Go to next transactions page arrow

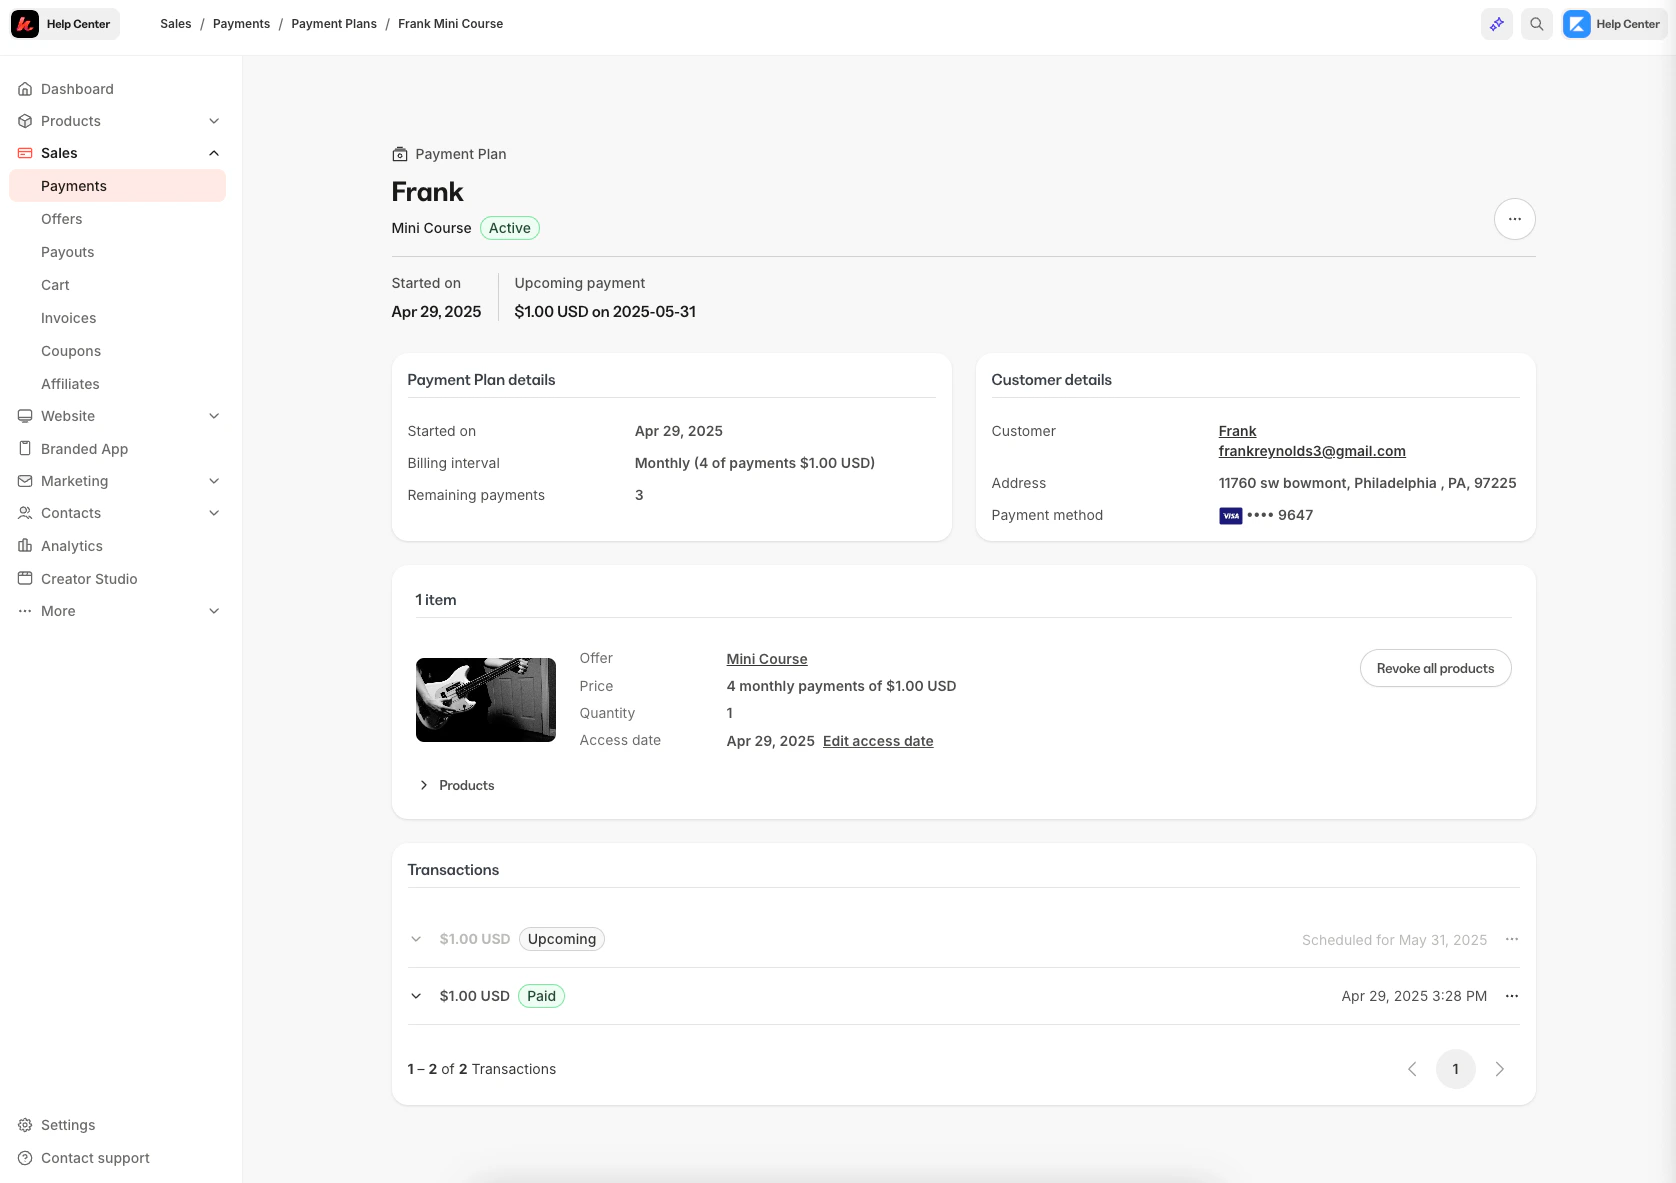point(1499,1069)
